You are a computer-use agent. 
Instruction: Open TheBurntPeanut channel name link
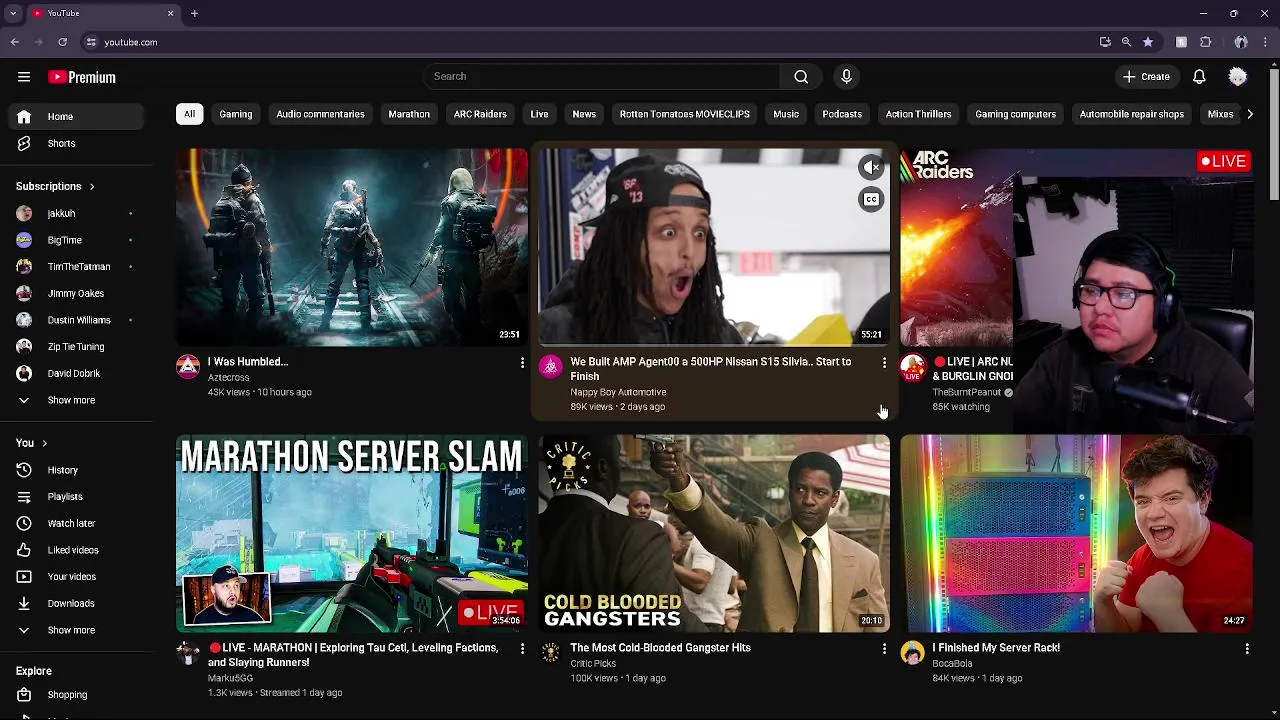point(966,392)
